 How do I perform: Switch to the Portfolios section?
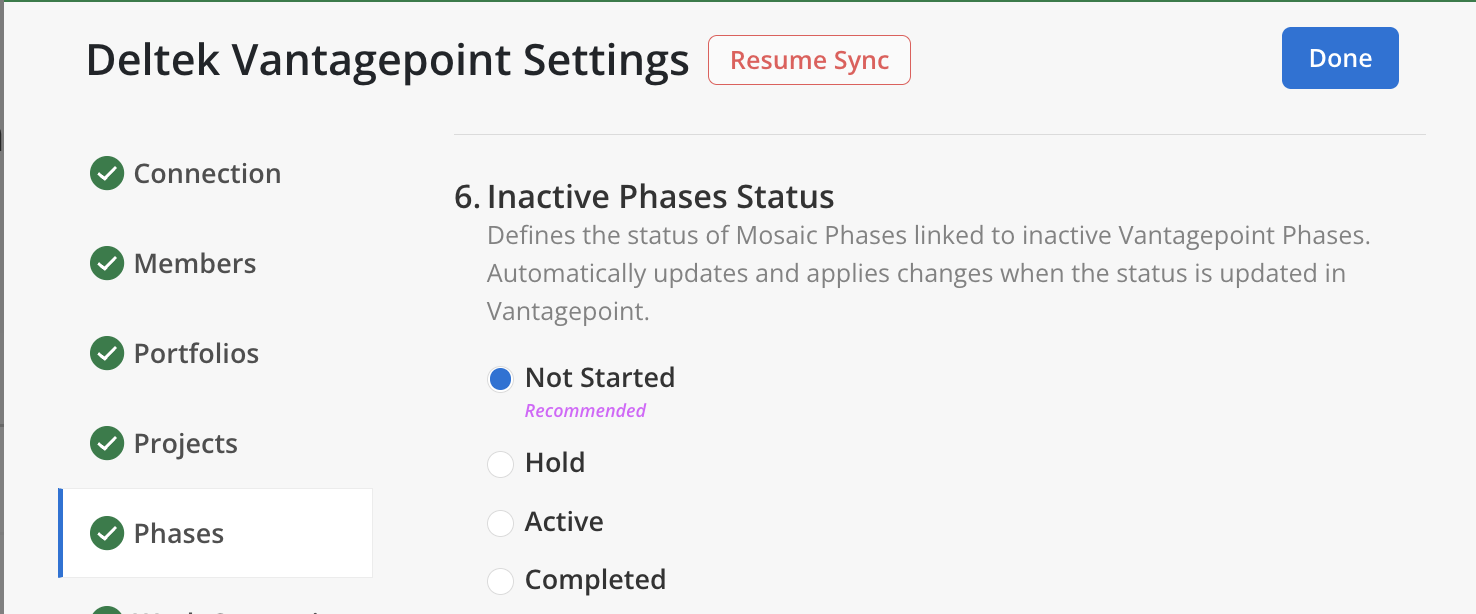click(196, 353)
